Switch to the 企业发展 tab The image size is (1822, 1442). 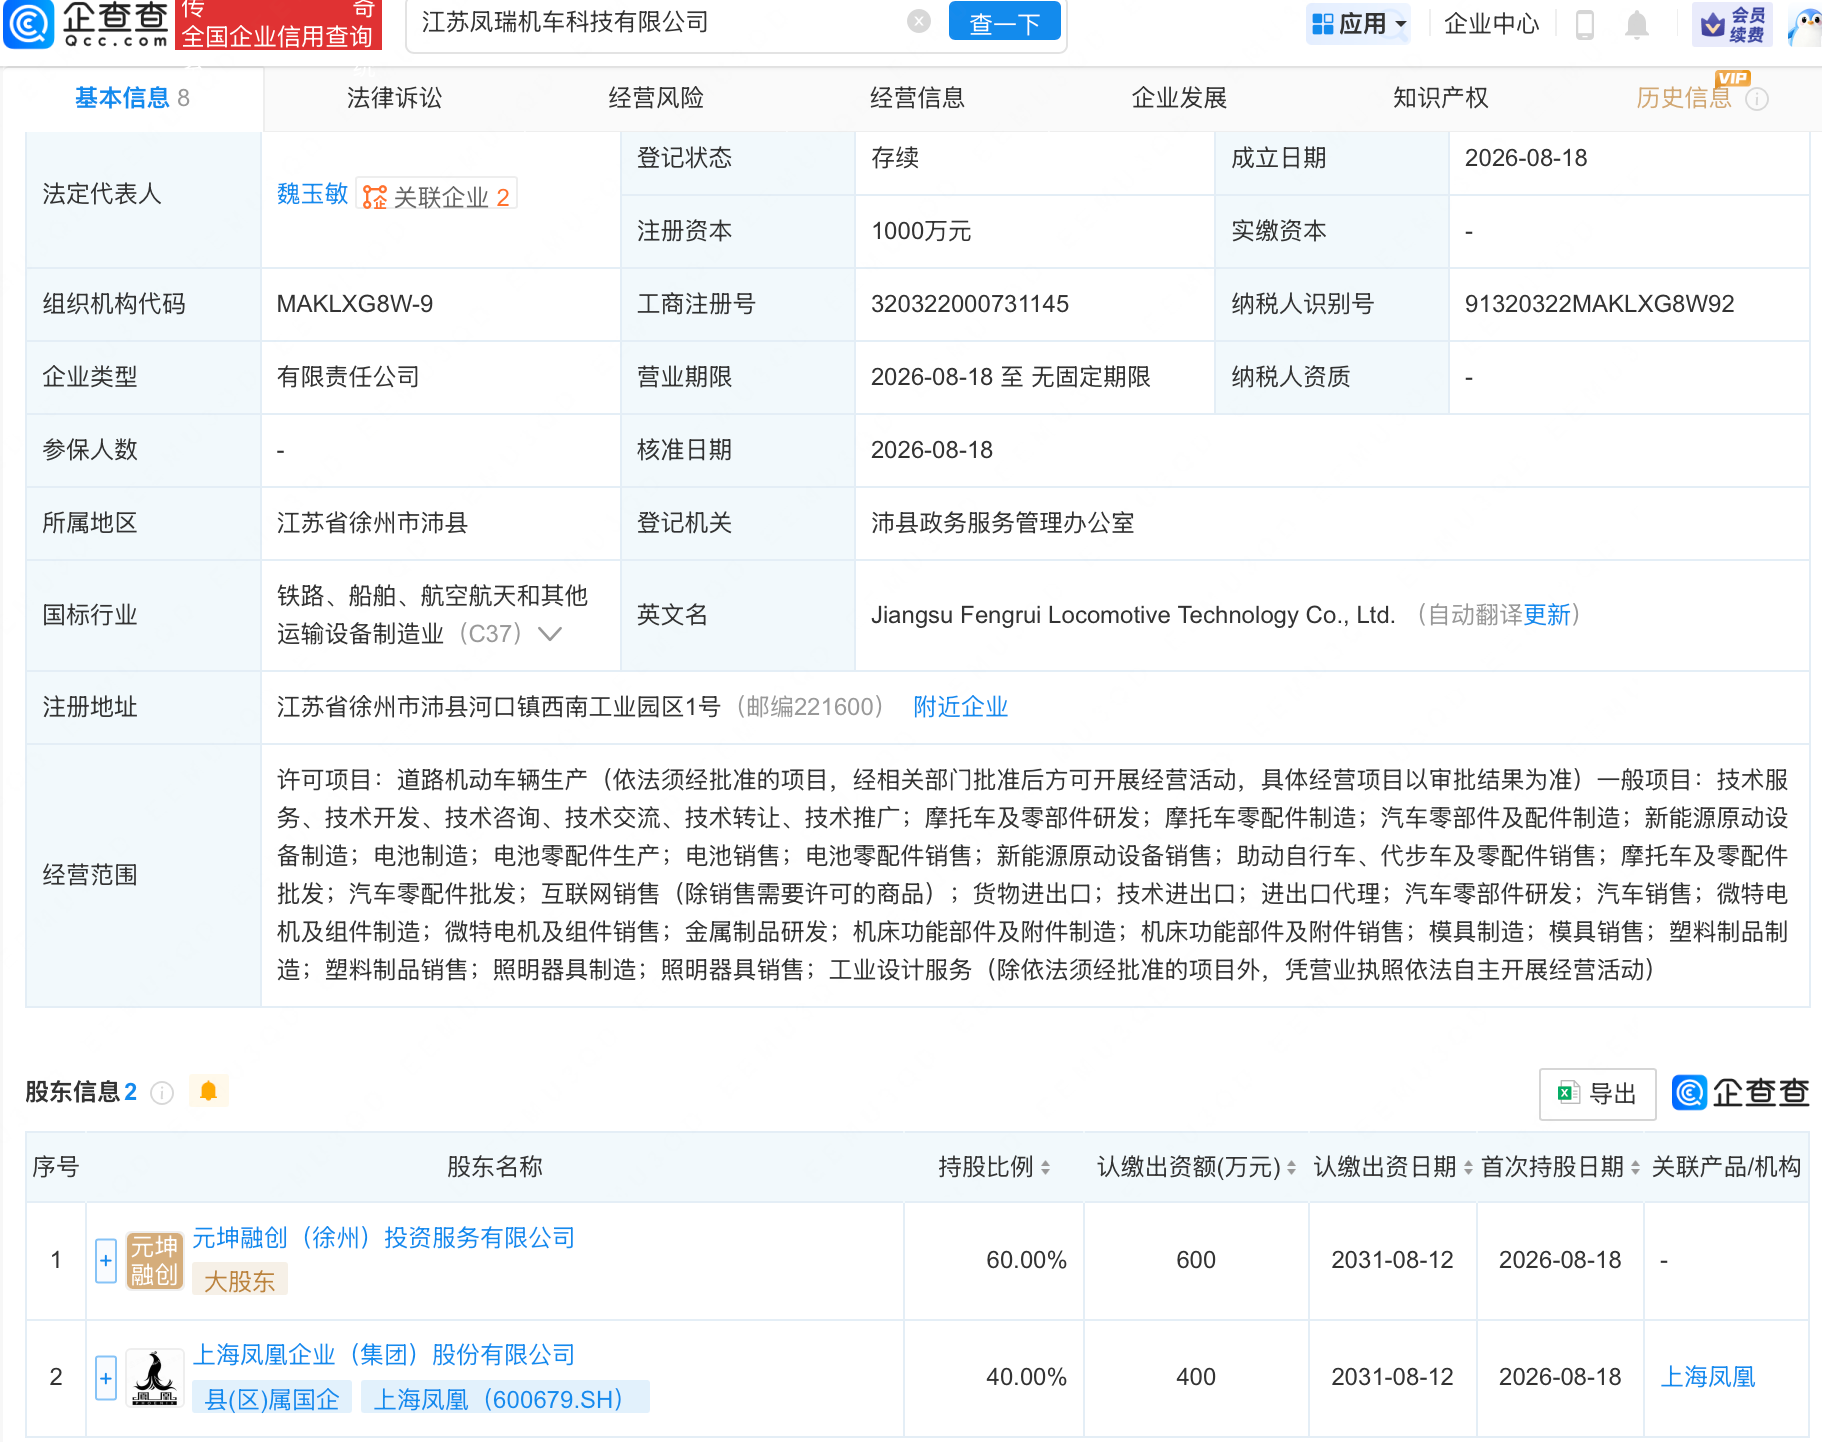tap(1179, 98)
